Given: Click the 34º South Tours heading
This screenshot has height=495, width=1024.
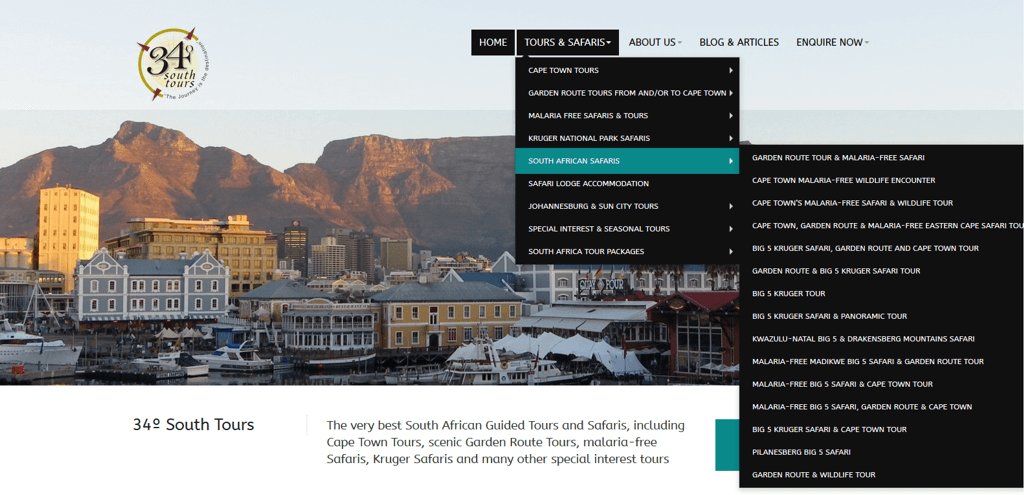Looking at the screenshot, I should (193, 424).
